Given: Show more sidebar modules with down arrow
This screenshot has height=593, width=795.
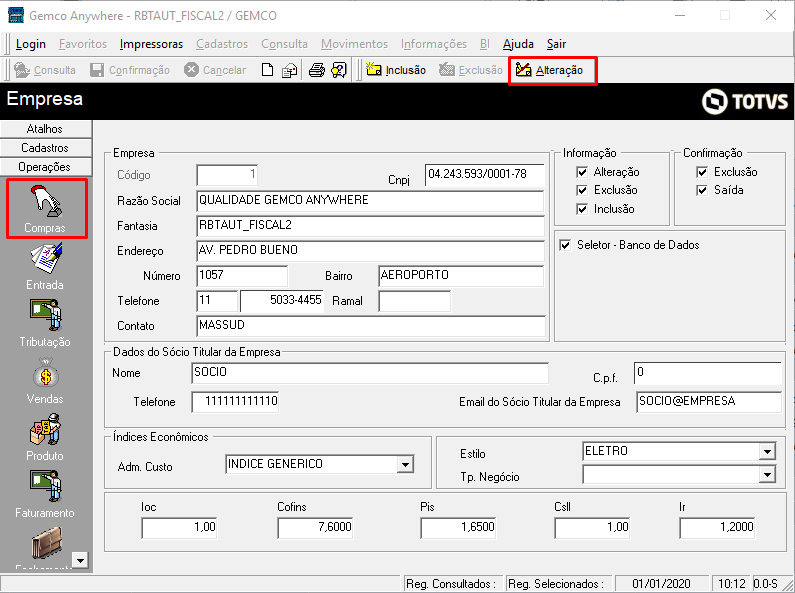Looking at the screenshot, I should (80, 560).
